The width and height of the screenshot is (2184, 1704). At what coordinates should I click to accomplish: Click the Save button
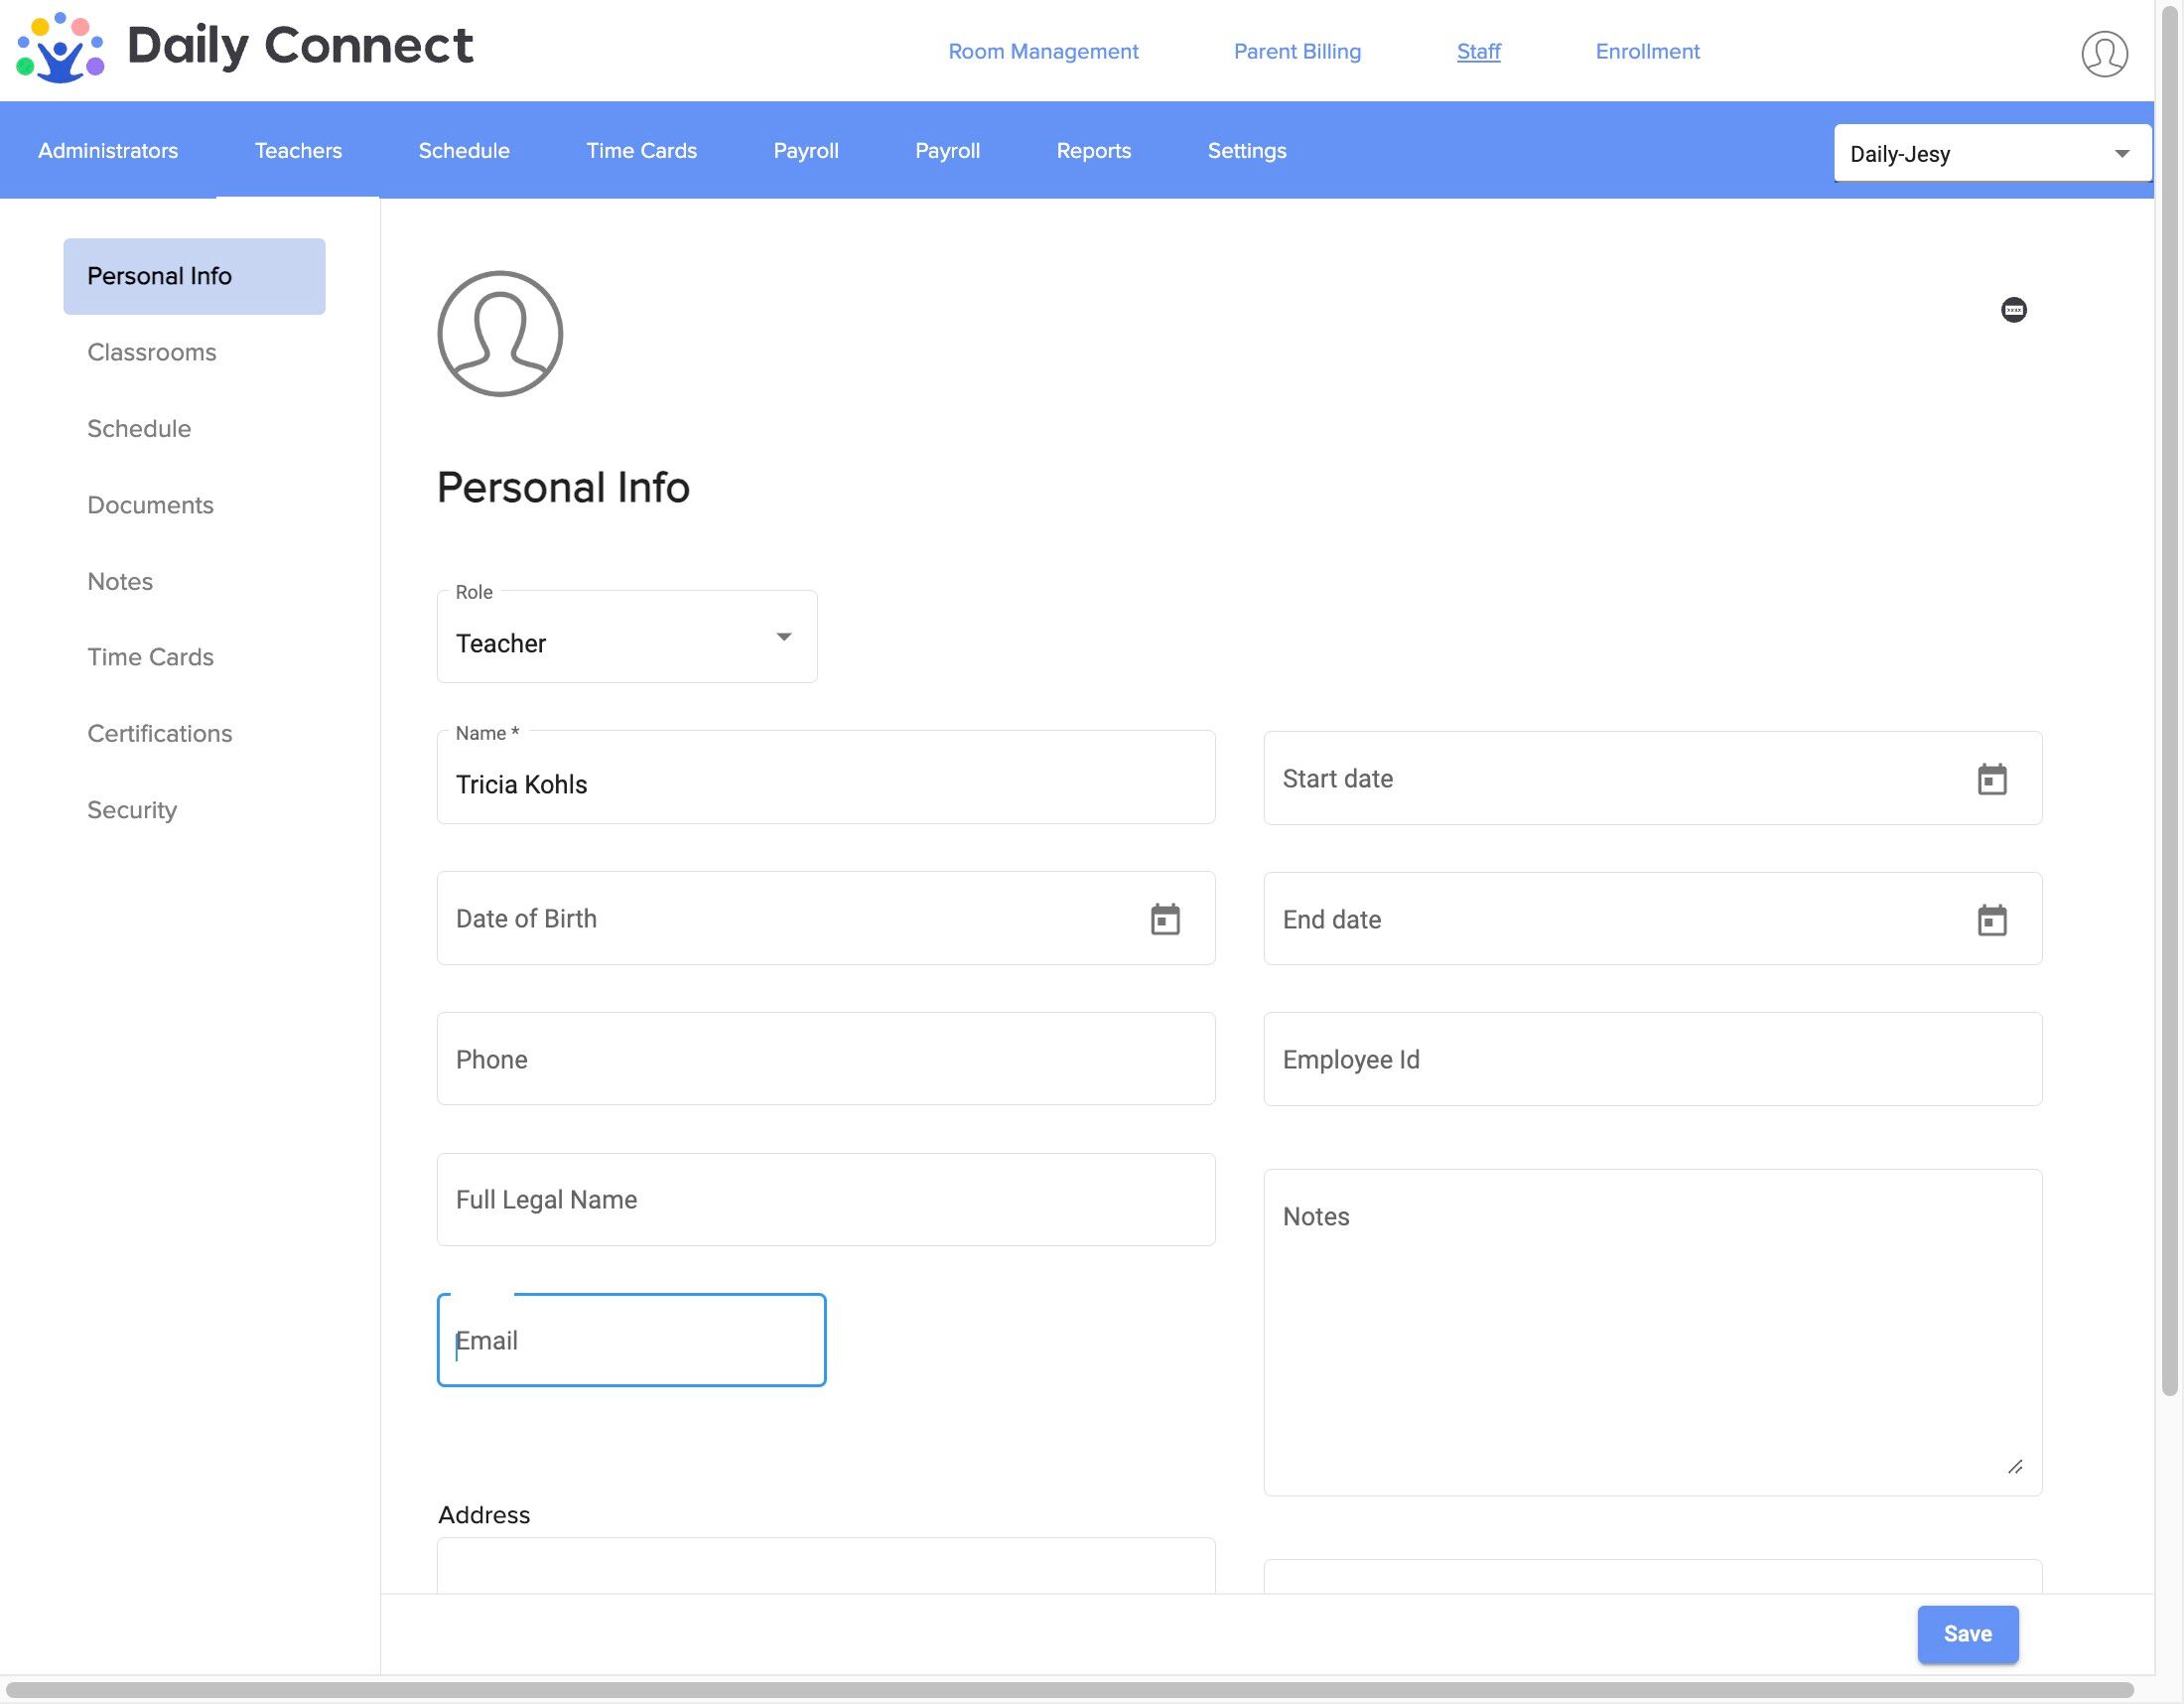[1967, 1634]
